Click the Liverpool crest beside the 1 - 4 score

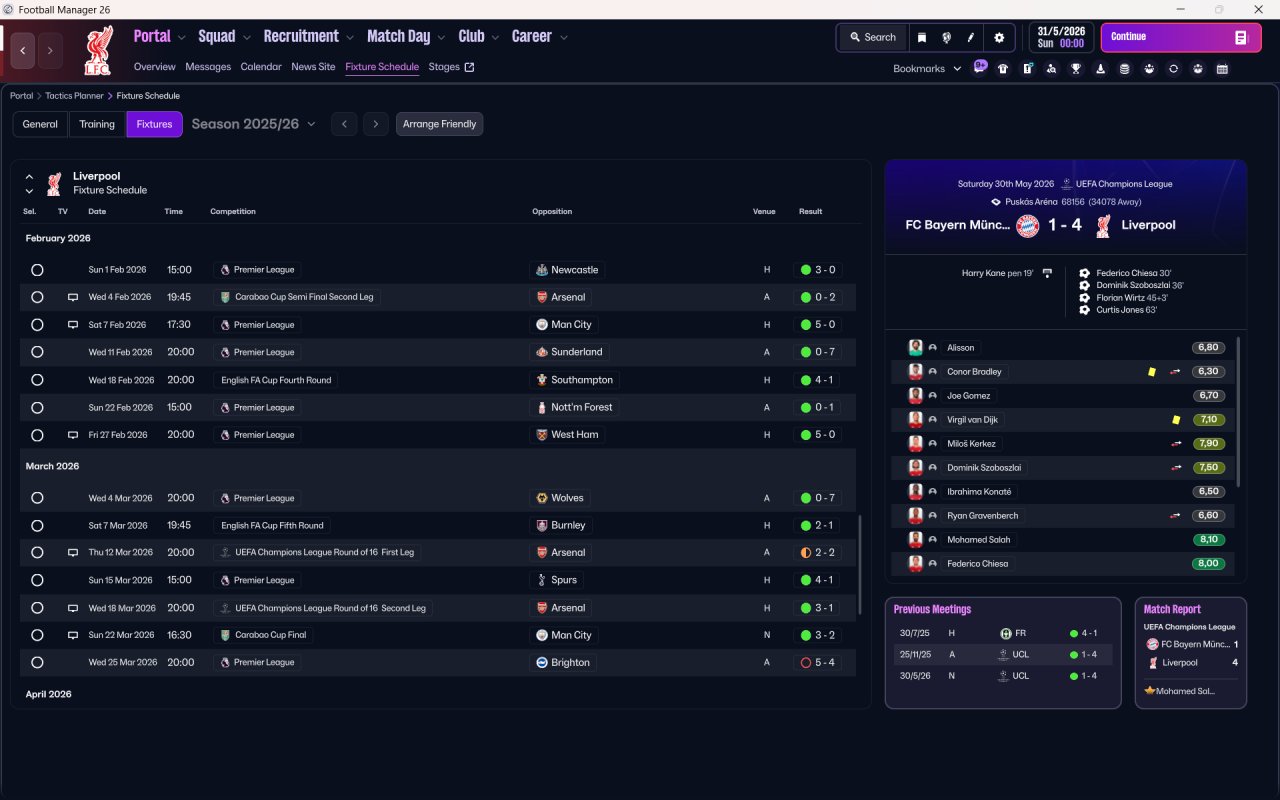pyautogui.click(x=1103, y=225)
